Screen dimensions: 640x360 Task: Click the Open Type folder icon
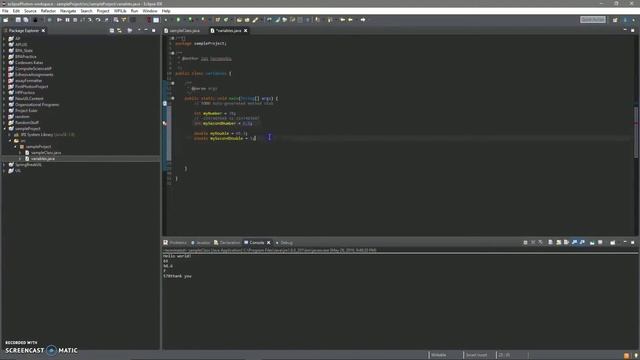coord(239,20)
